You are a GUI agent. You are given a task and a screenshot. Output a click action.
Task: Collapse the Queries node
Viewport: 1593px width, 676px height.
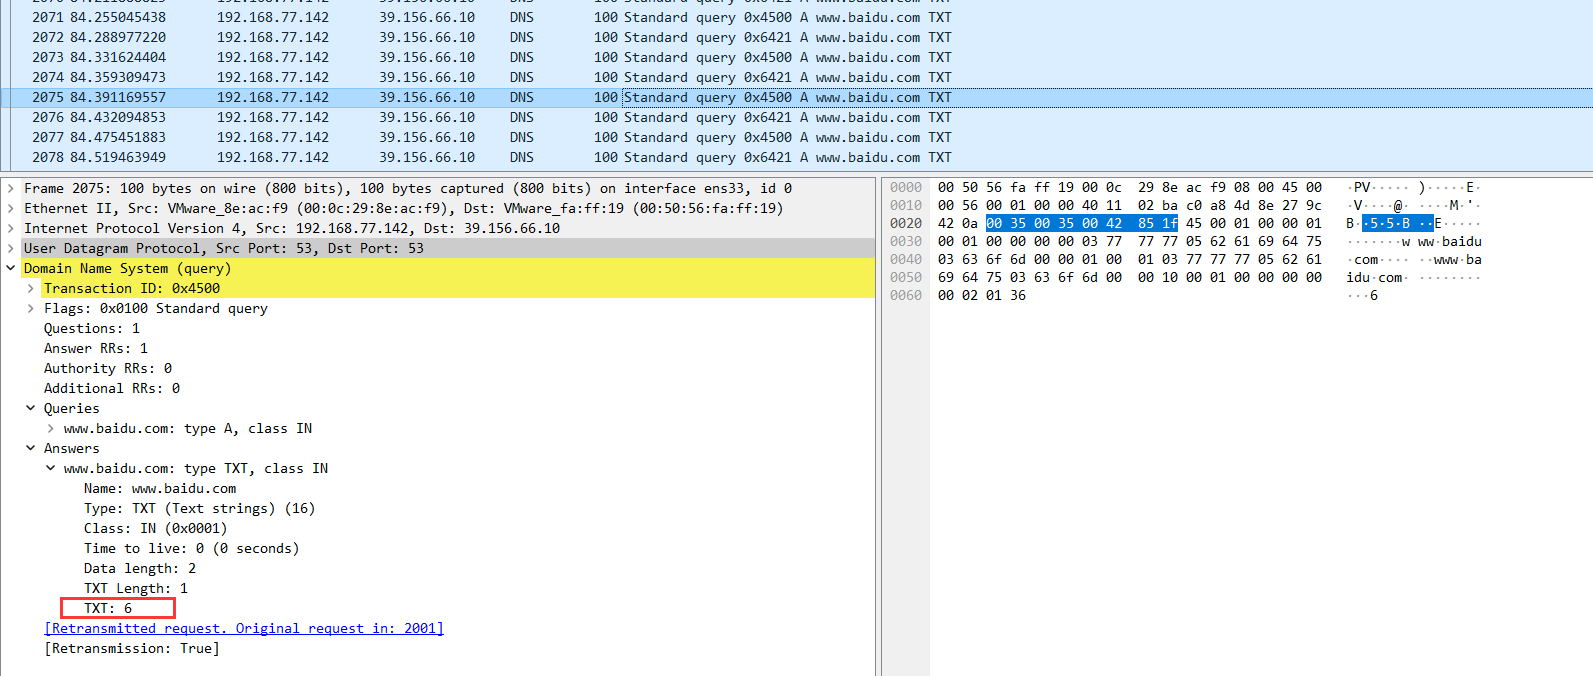31,408
